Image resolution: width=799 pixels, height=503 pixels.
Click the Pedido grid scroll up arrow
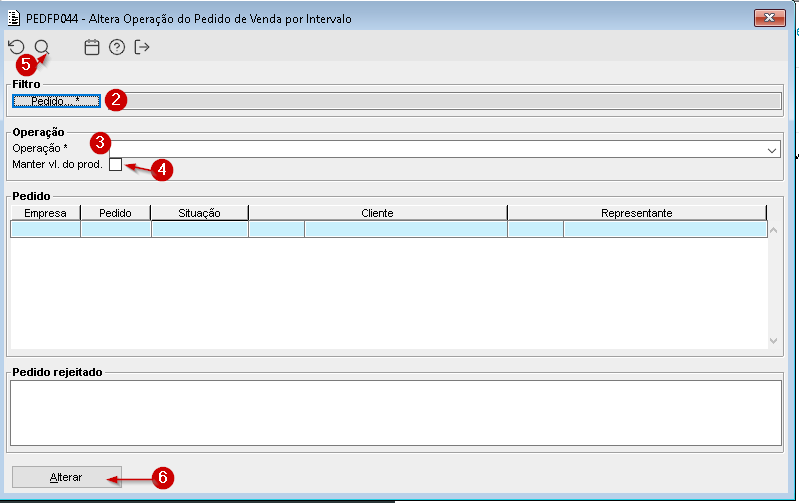coord(774,230)
